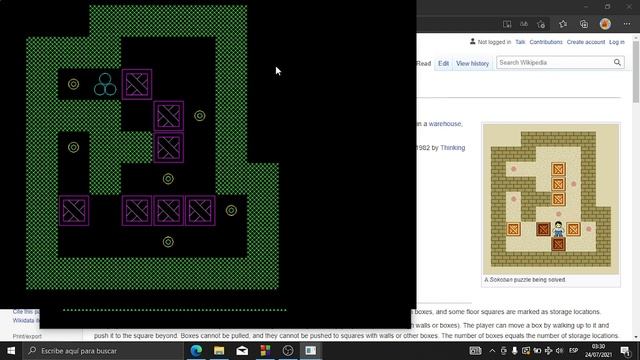Screen dimensions: 640x360
Task: Follow the Thinking article link
Action: 453,148
